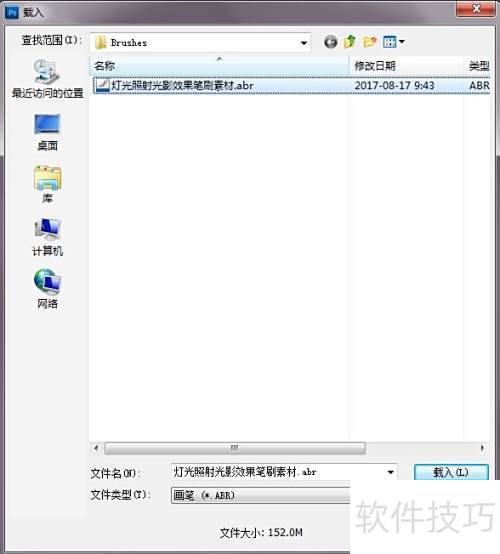Go up one folder level icon
The width and height of the screenshot is (500, 554).
[x=350, y=42]
